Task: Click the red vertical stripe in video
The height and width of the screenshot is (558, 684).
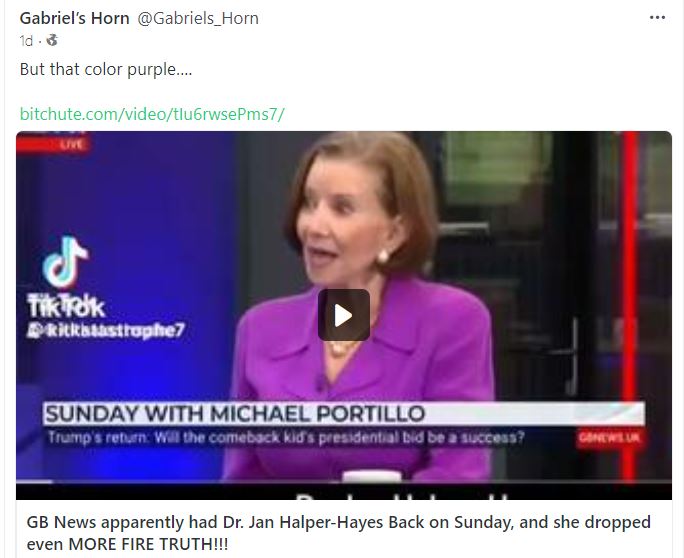Action: pos(630,305)
